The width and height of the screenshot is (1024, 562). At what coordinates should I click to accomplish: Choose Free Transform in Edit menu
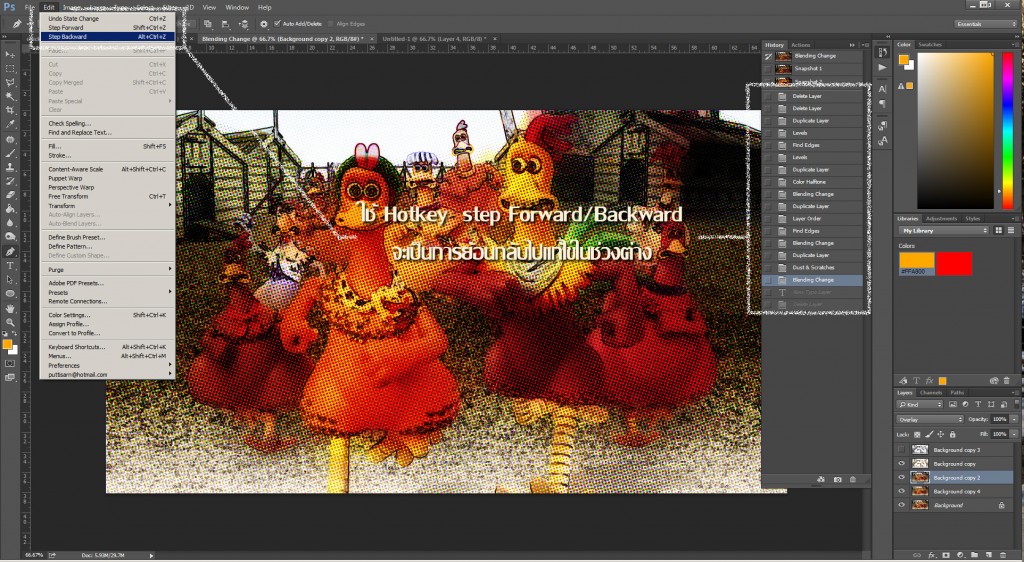pos(108,196)
